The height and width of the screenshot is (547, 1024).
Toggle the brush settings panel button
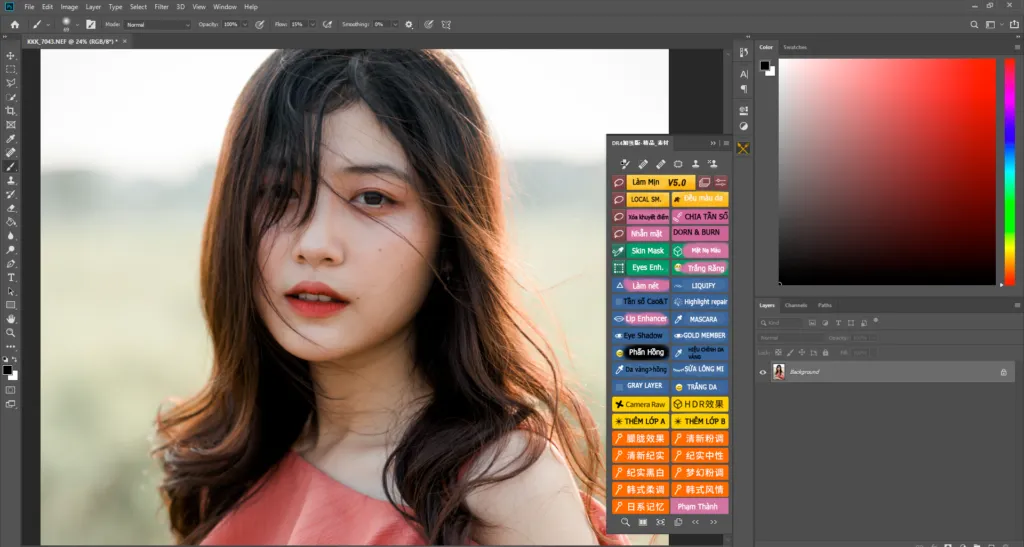pyautogui.click(x=91, y=24)
